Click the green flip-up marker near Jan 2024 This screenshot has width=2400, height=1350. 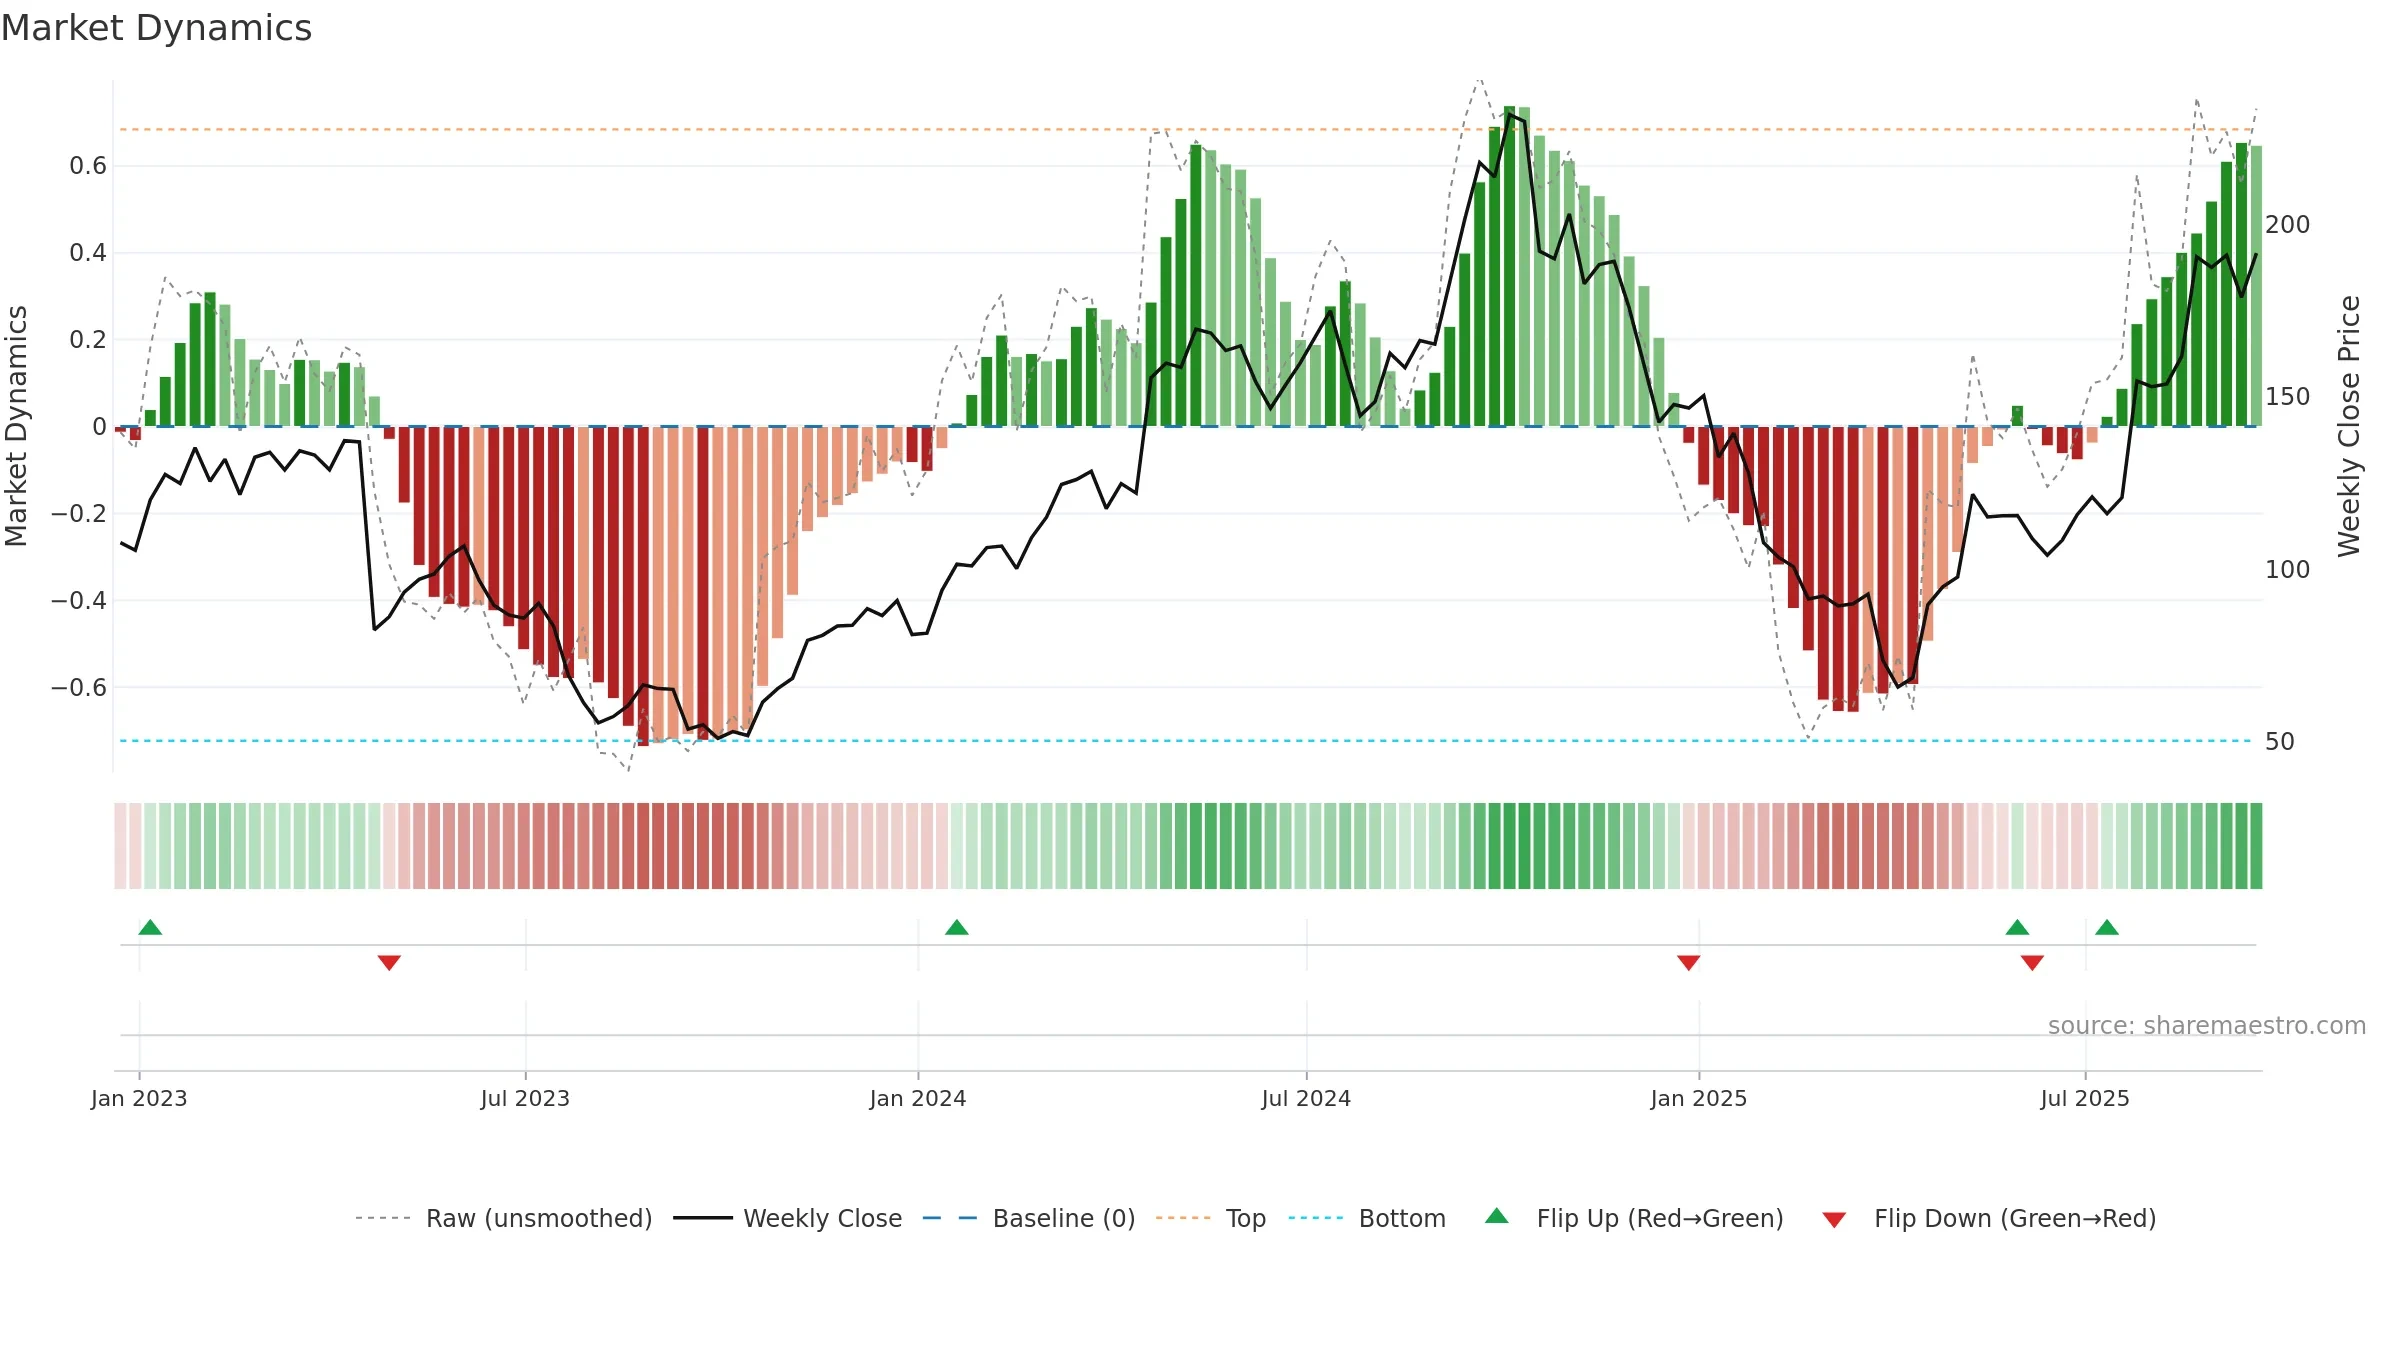tap(957, 927)
